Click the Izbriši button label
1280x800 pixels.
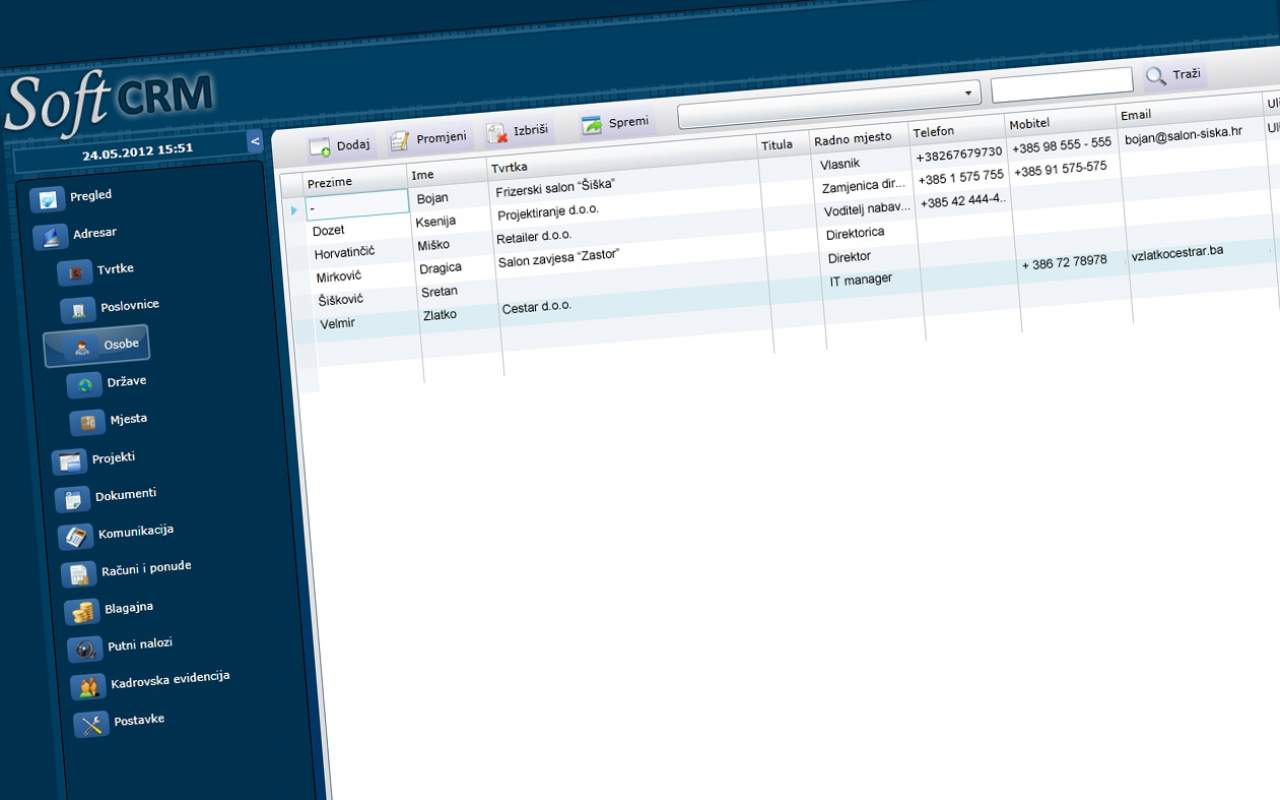[531, 130]
